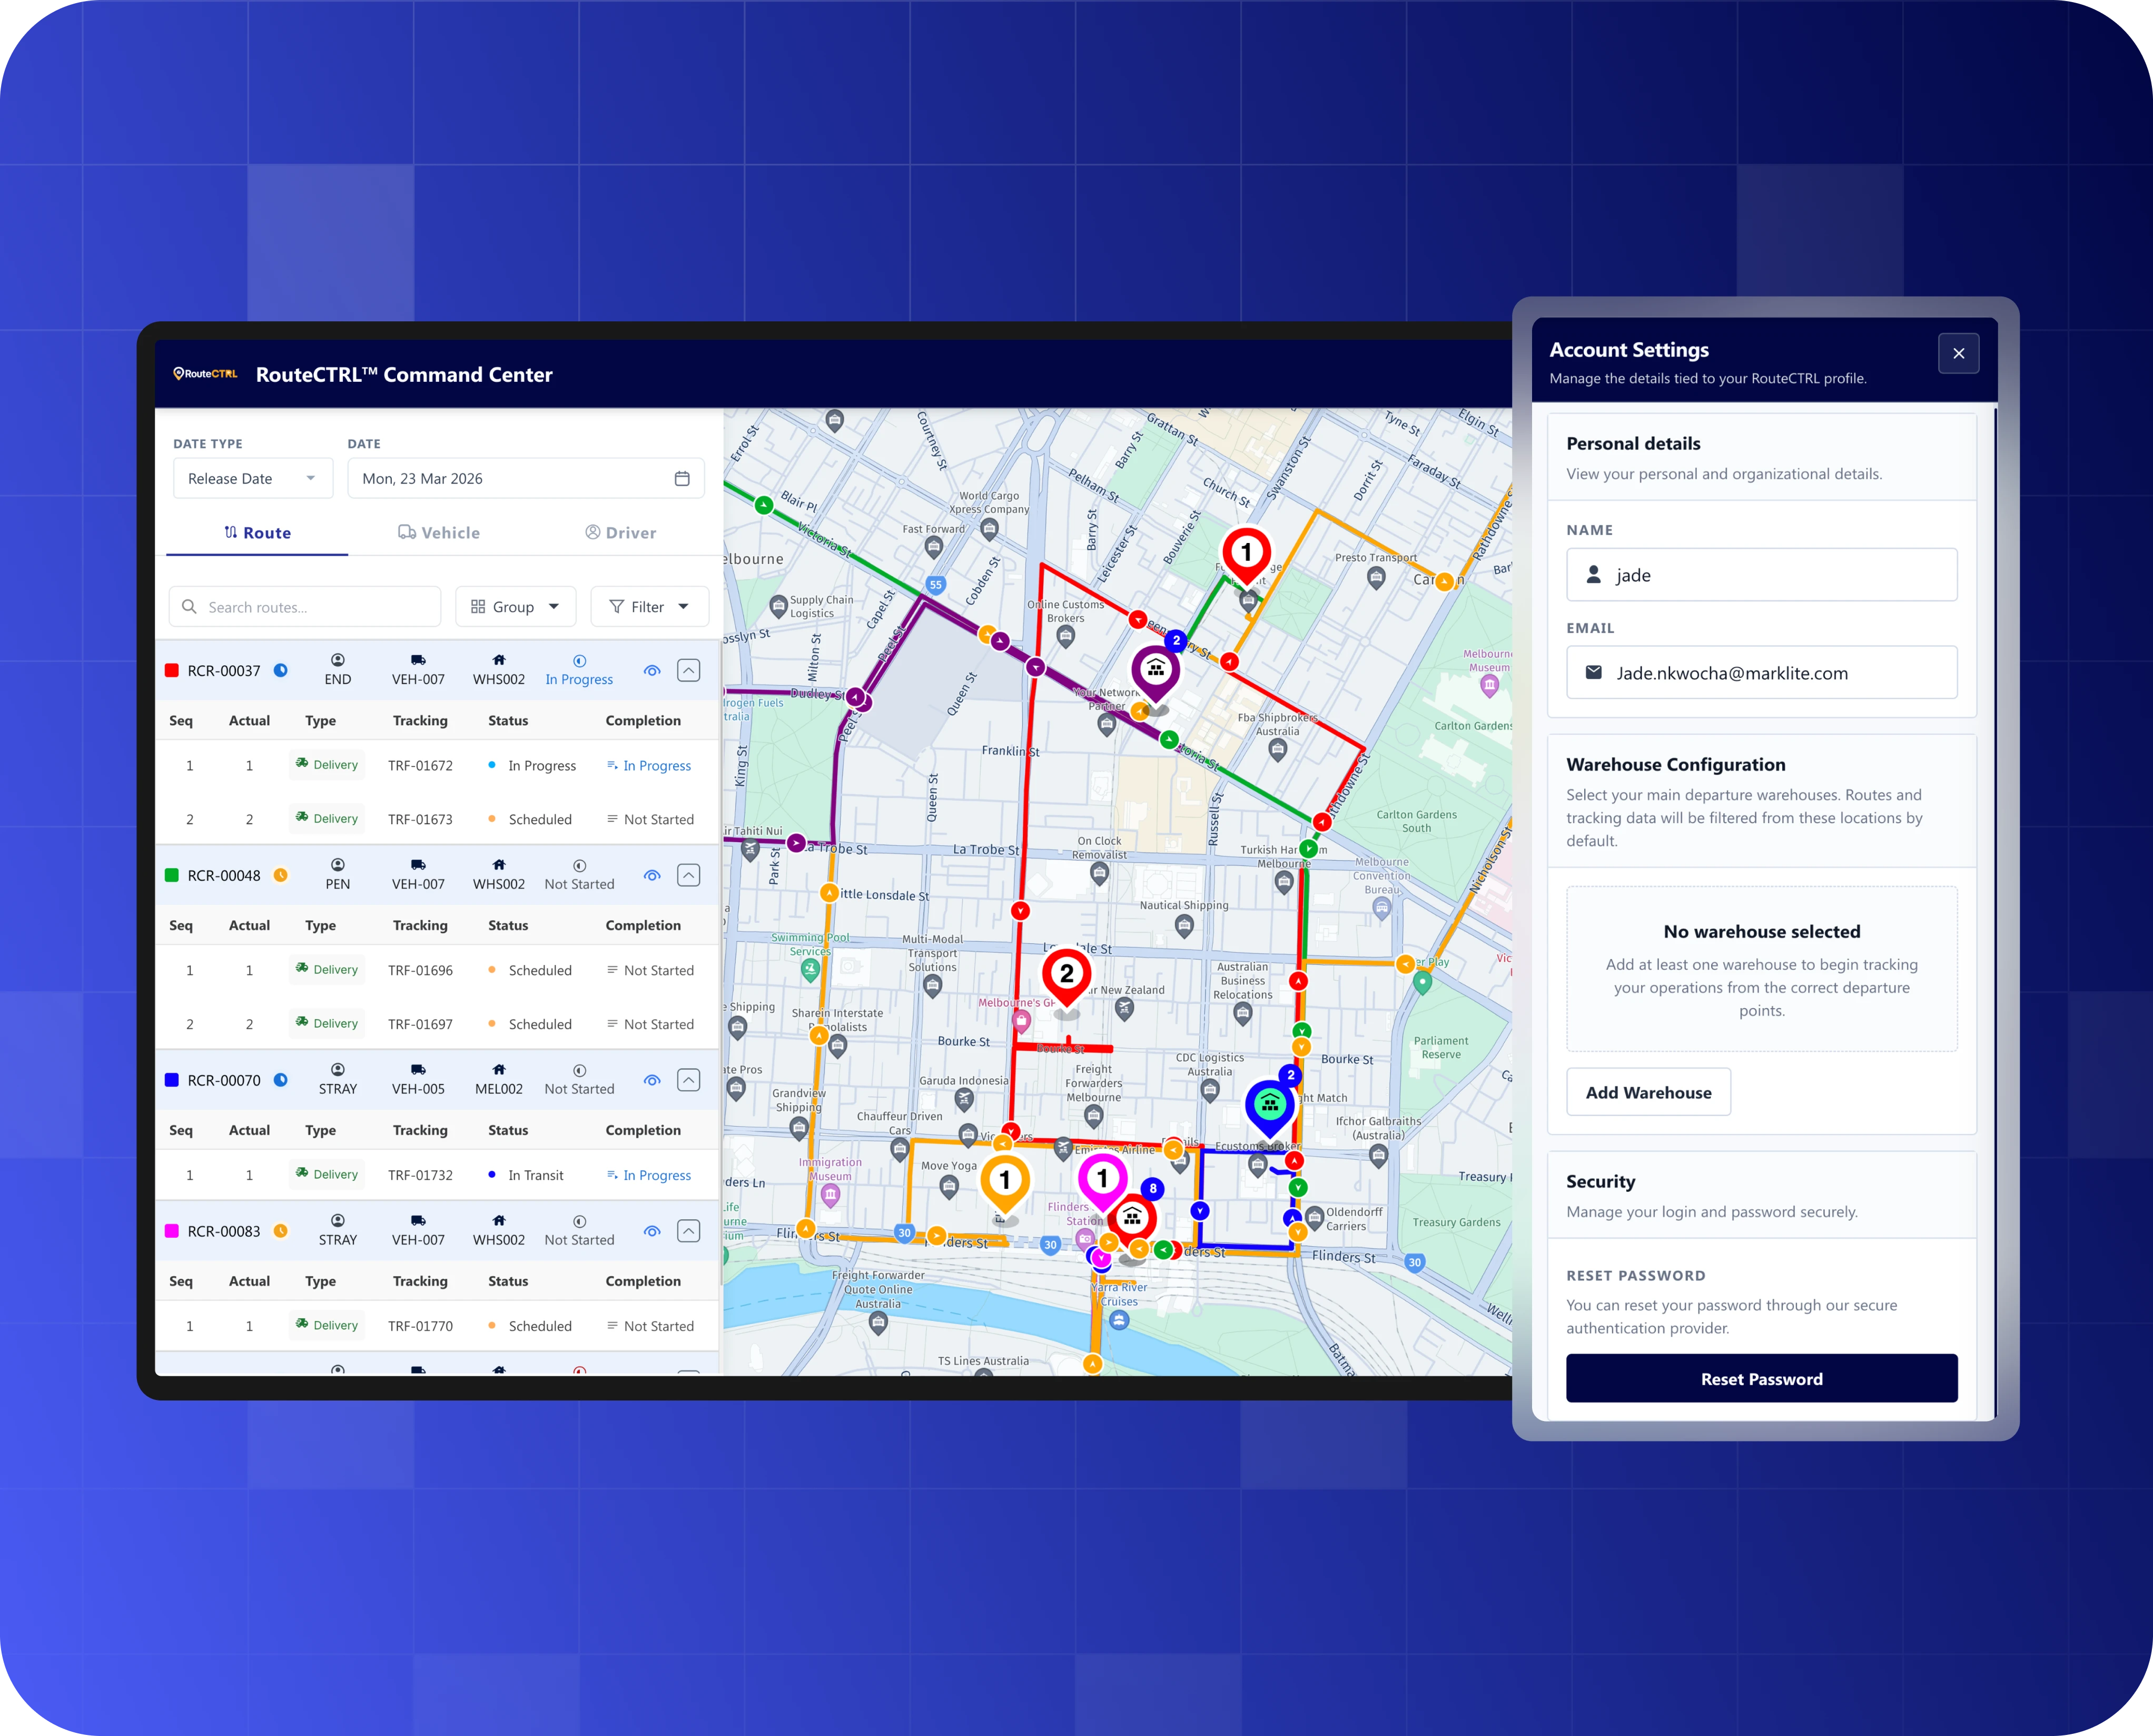Screen dimensions: 2153x1736
Task: Click truck icon above VEH-005
Action: tap(418, 1069)
